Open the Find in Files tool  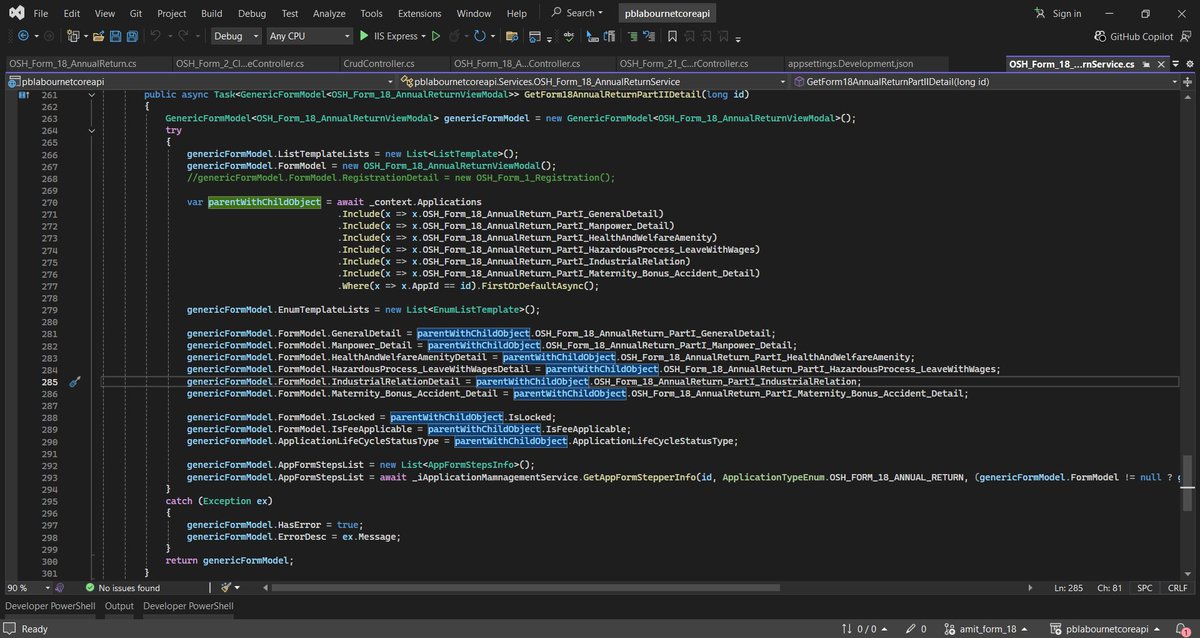click(512, 36)
